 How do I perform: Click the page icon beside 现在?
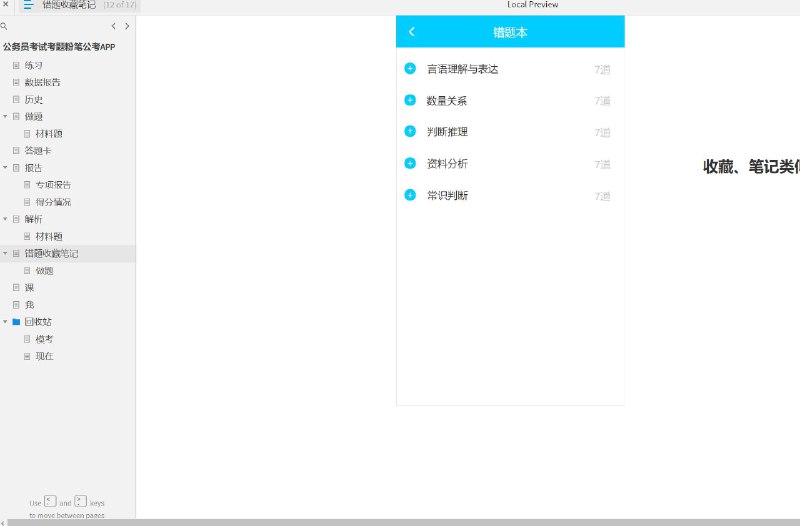[x=27, y=356]
